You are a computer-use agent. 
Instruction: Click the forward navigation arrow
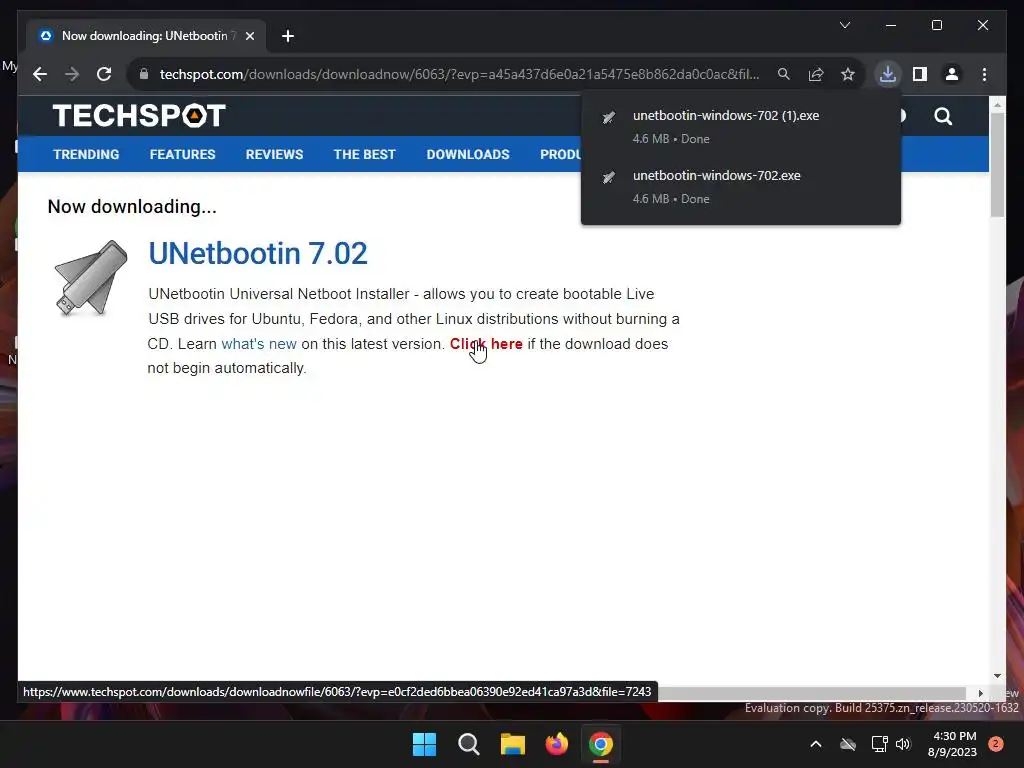(72, 74)
